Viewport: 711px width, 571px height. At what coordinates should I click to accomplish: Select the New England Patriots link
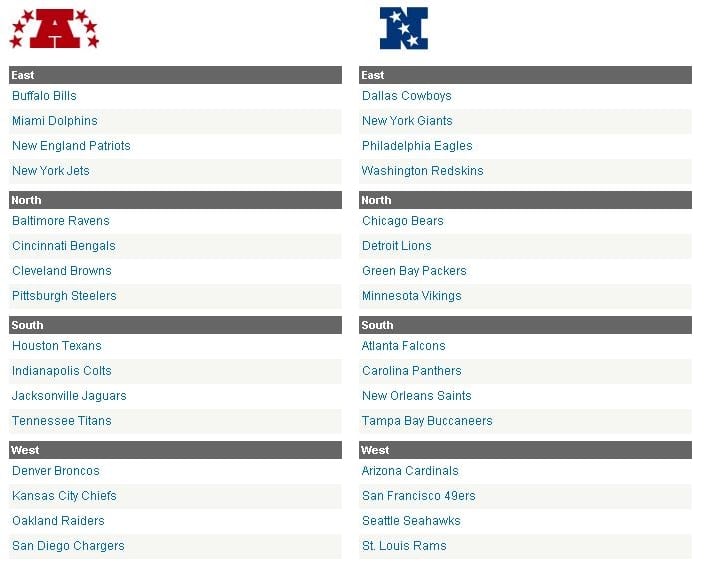coord(71,146)
